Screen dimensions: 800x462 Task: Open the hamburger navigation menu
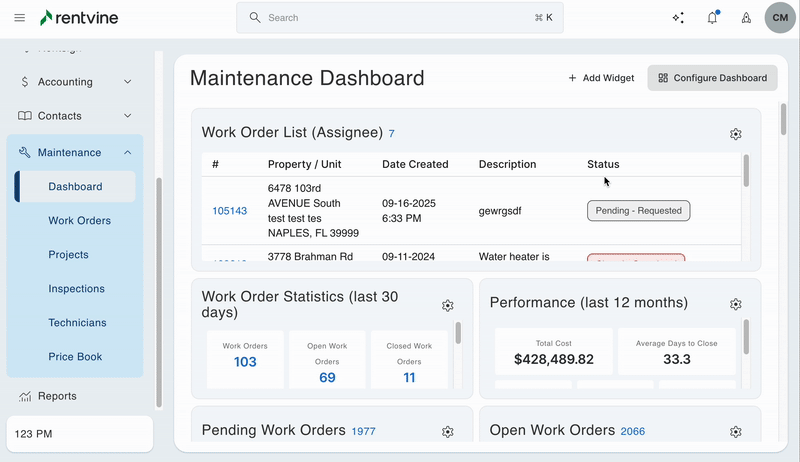(x=20, y=18)
